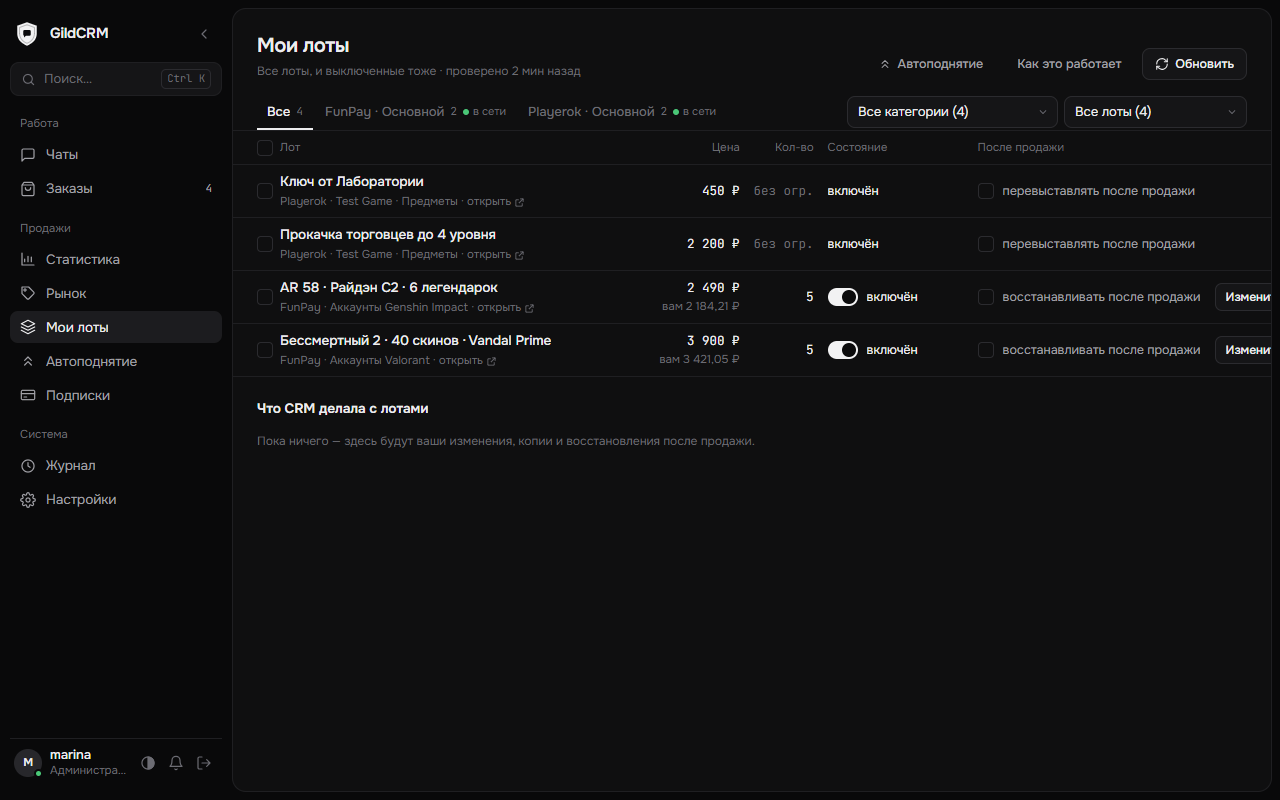This screenshot has height=800, width=1280.
Task: Select the Прокачка торговцев lot checkbox
Action: [265, 244]
